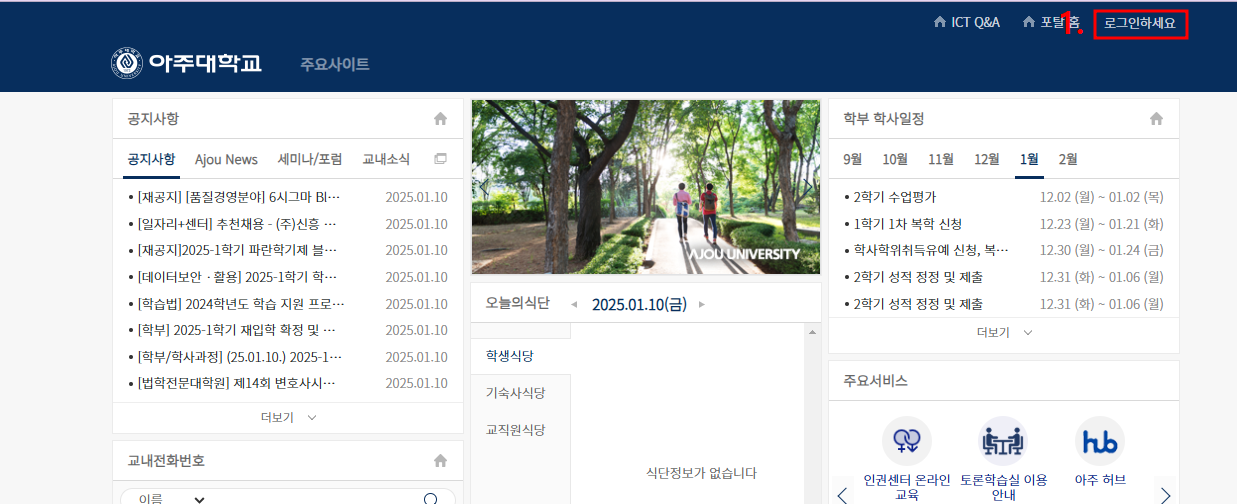Screen dimensions: 1237x504
Task: Click the 로그인하세요 login link
Action: 1140,22
